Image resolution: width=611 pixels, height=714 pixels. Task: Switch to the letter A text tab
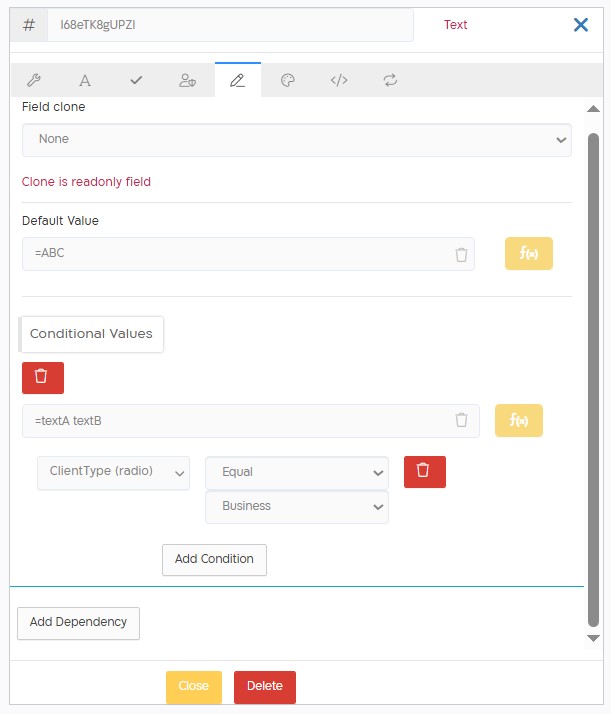click(85, 81)
